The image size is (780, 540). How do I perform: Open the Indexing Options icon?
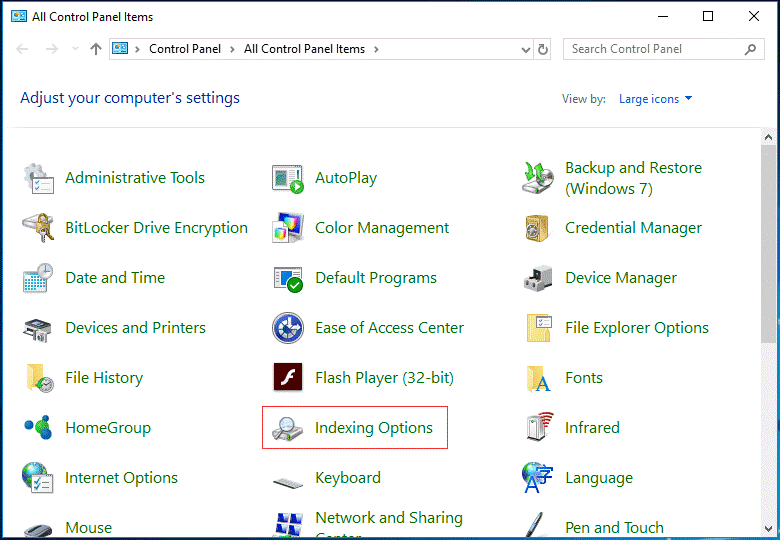(x=288, y=428)
